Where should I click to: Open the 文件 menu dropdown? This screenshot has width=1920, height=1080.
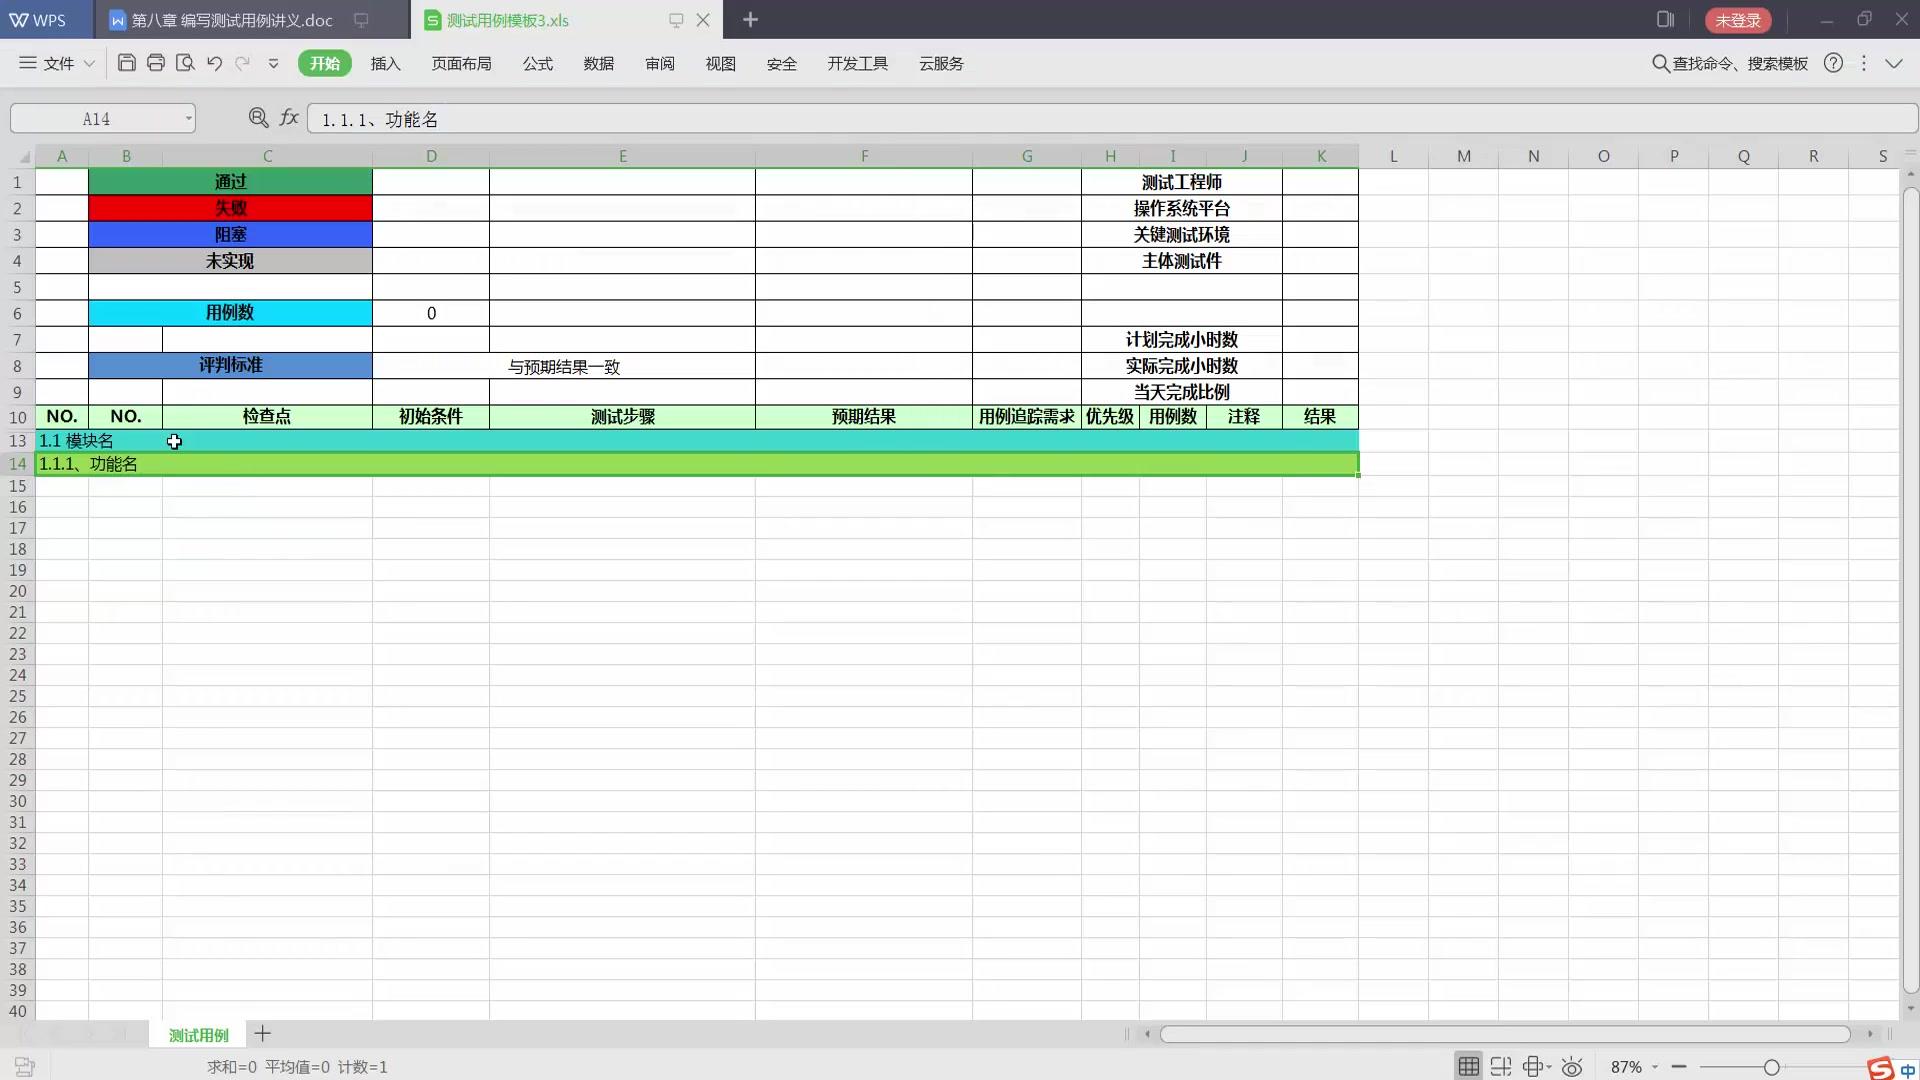(58, 63)
